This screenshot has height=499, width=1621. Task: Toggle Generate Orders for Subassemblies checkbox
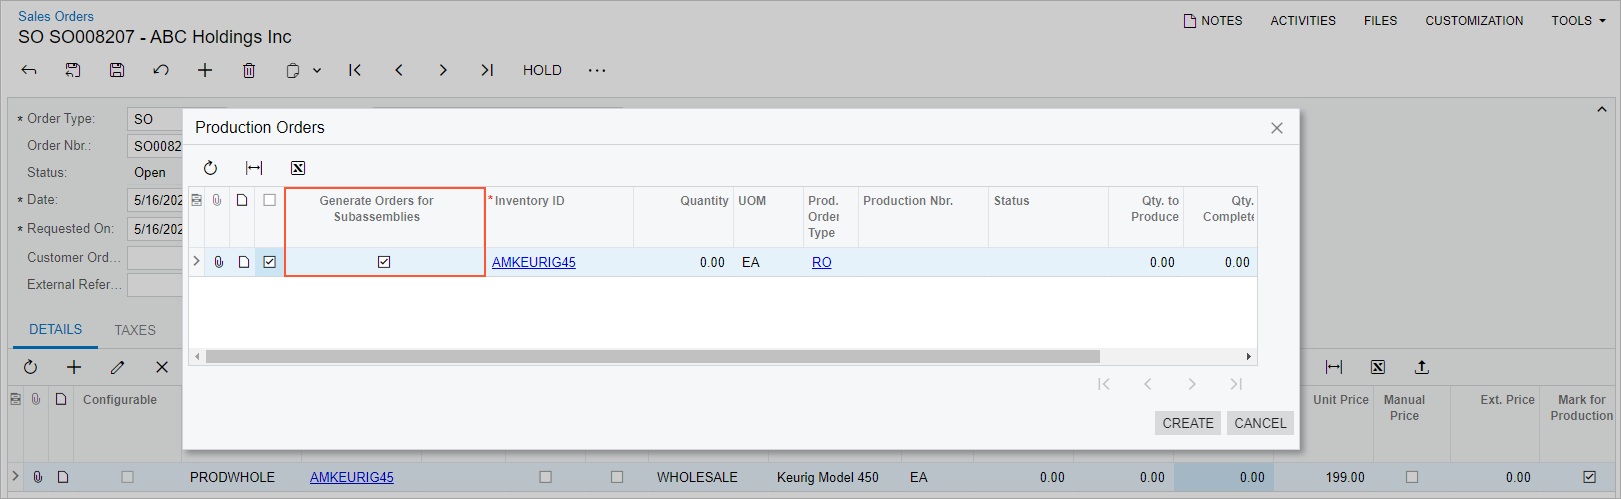(384, 262)
